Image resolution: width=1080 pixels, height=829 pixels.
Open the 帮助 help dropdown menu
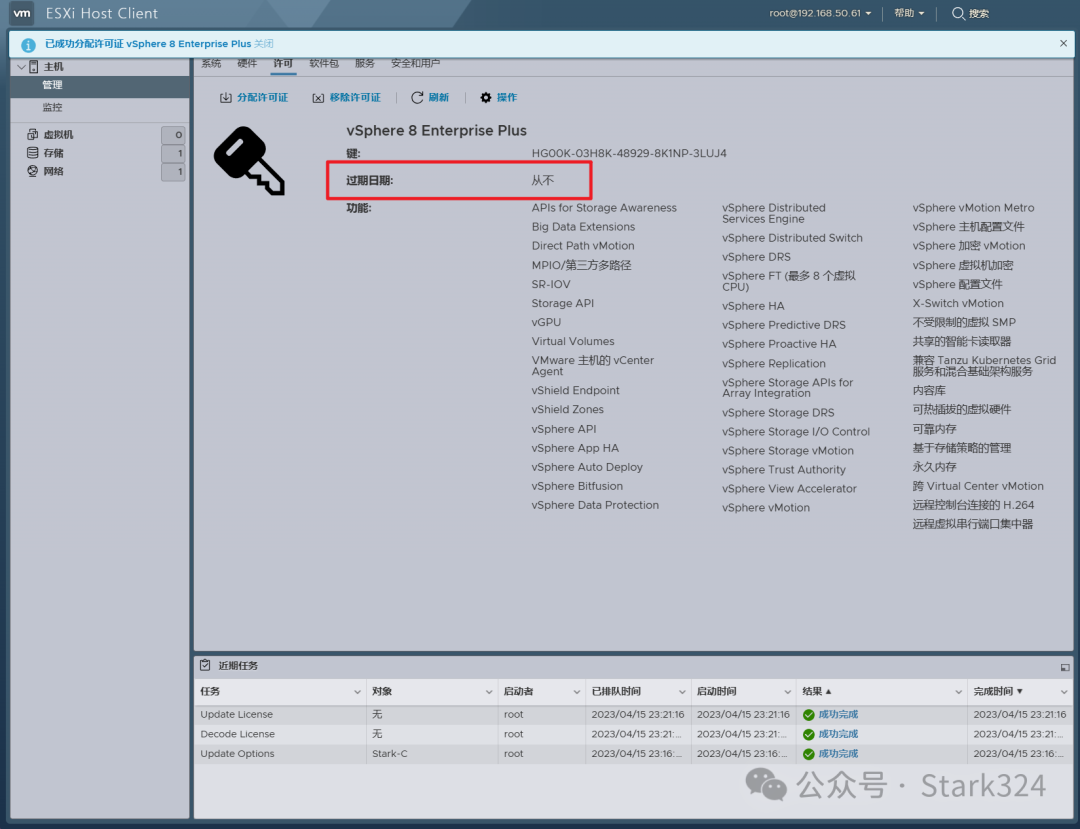(908, 13)
